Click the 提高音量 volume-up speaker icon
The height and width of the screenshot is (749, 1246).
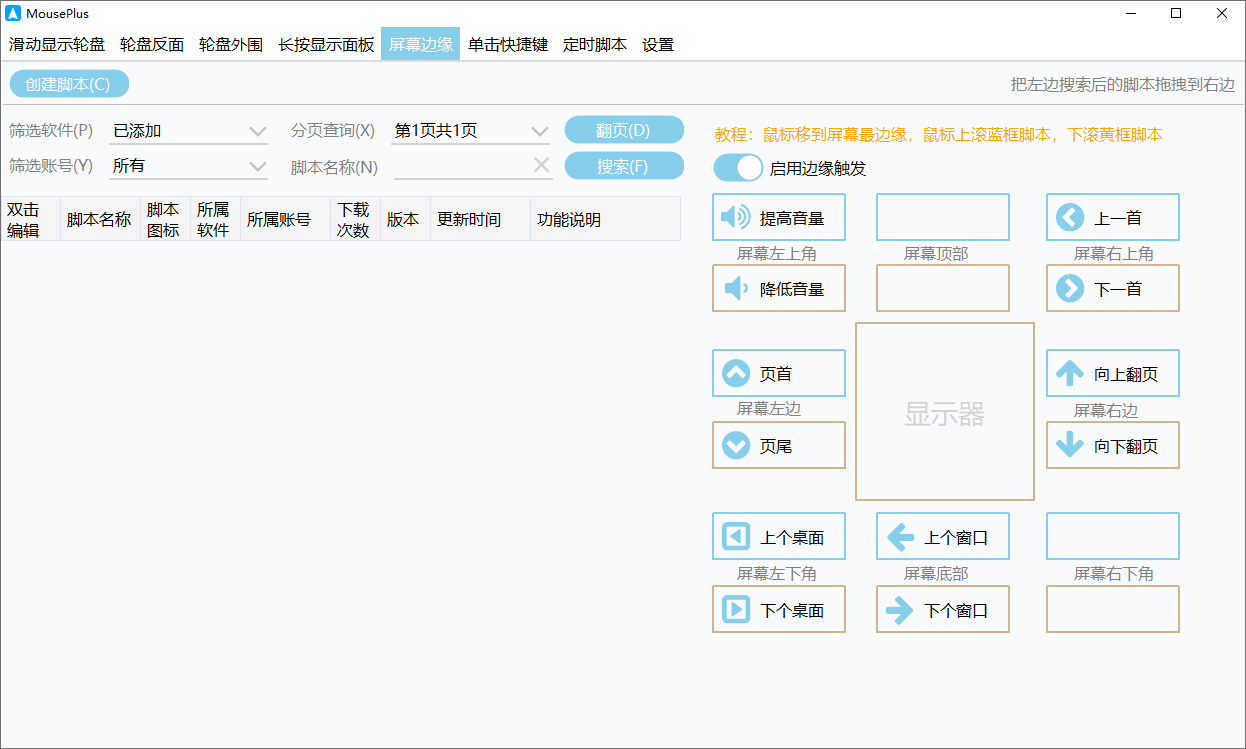(735, 217)
